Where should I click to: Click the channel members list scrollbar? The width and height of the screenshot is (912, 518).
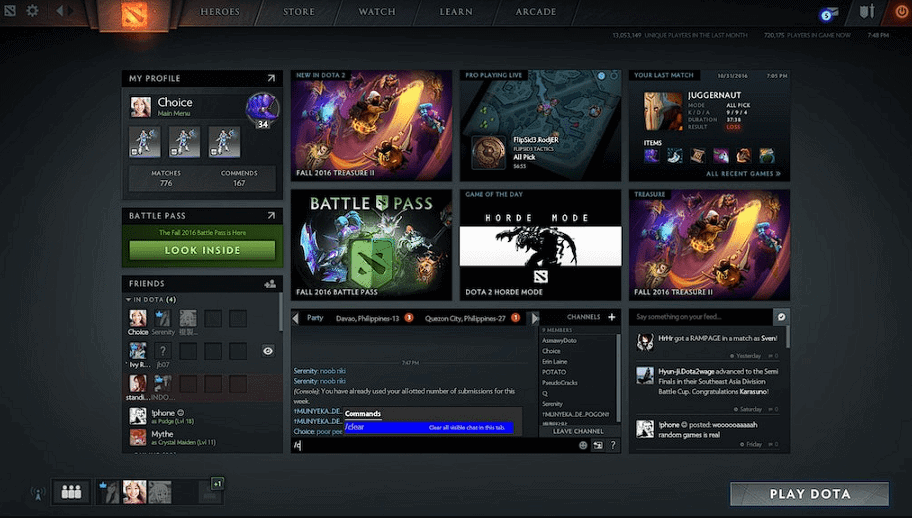point(618,377)
